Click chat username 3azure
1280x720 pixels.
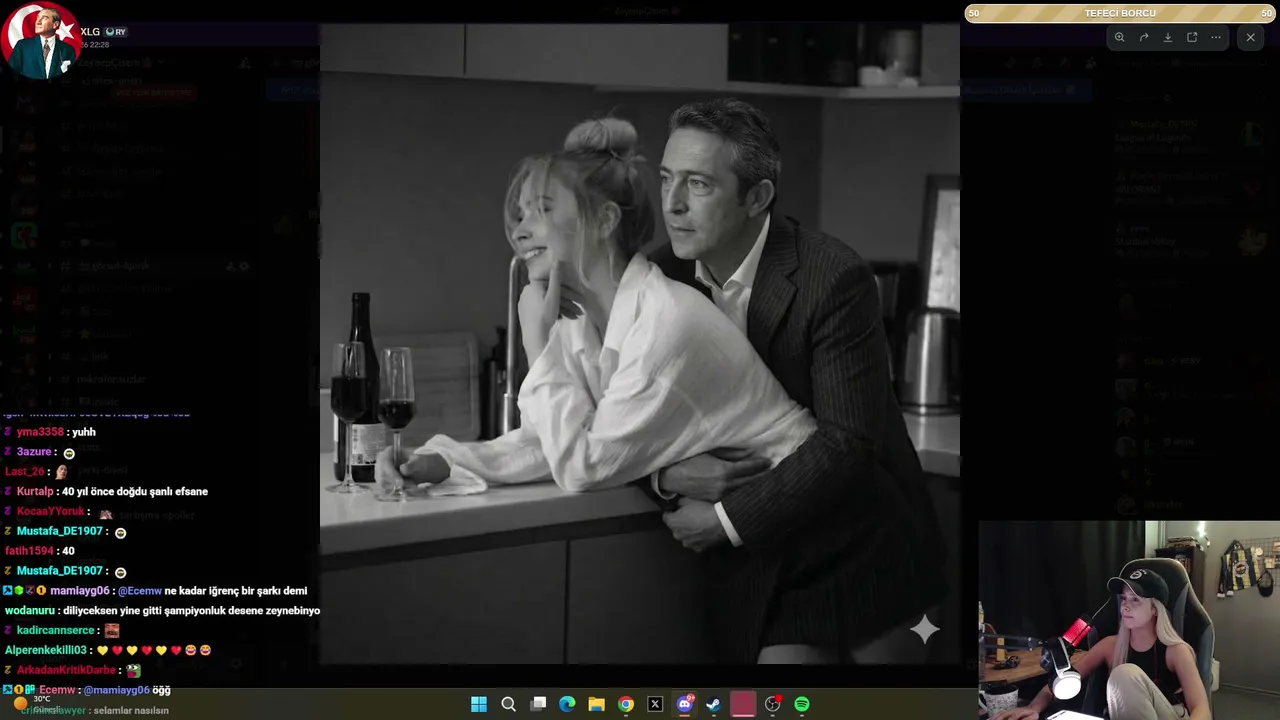click(x=34, y=452)
